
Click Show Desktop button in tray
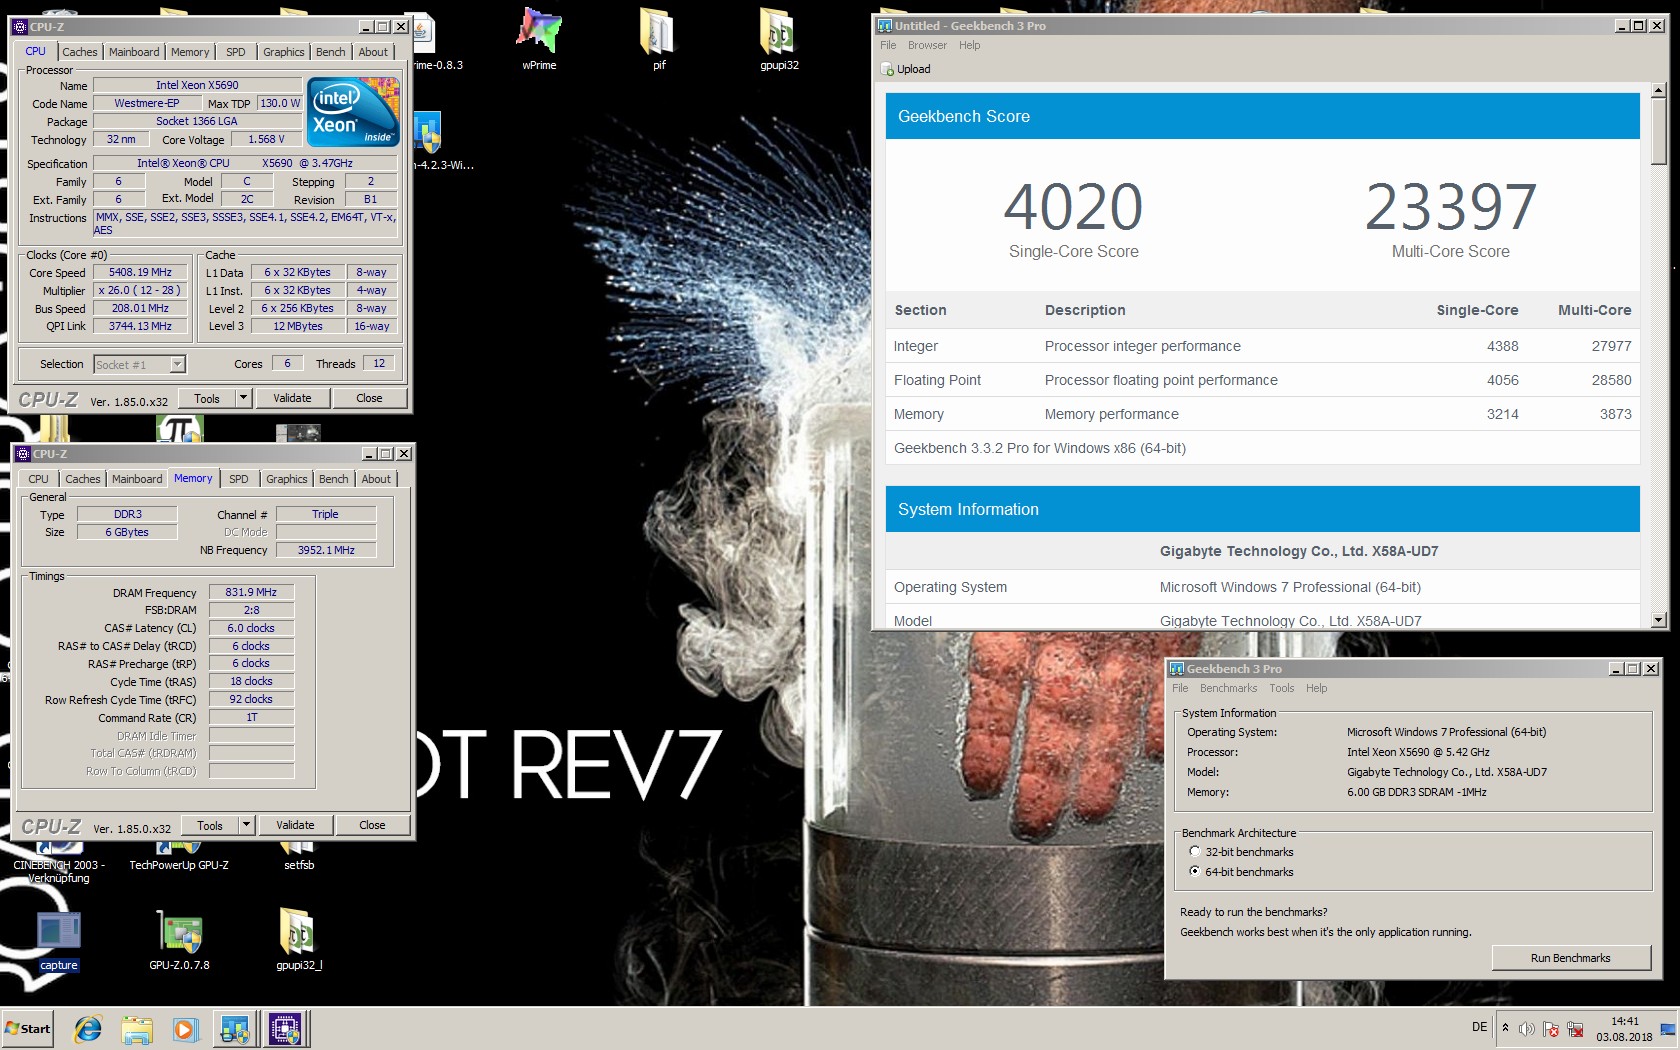coord(1667,1029)
